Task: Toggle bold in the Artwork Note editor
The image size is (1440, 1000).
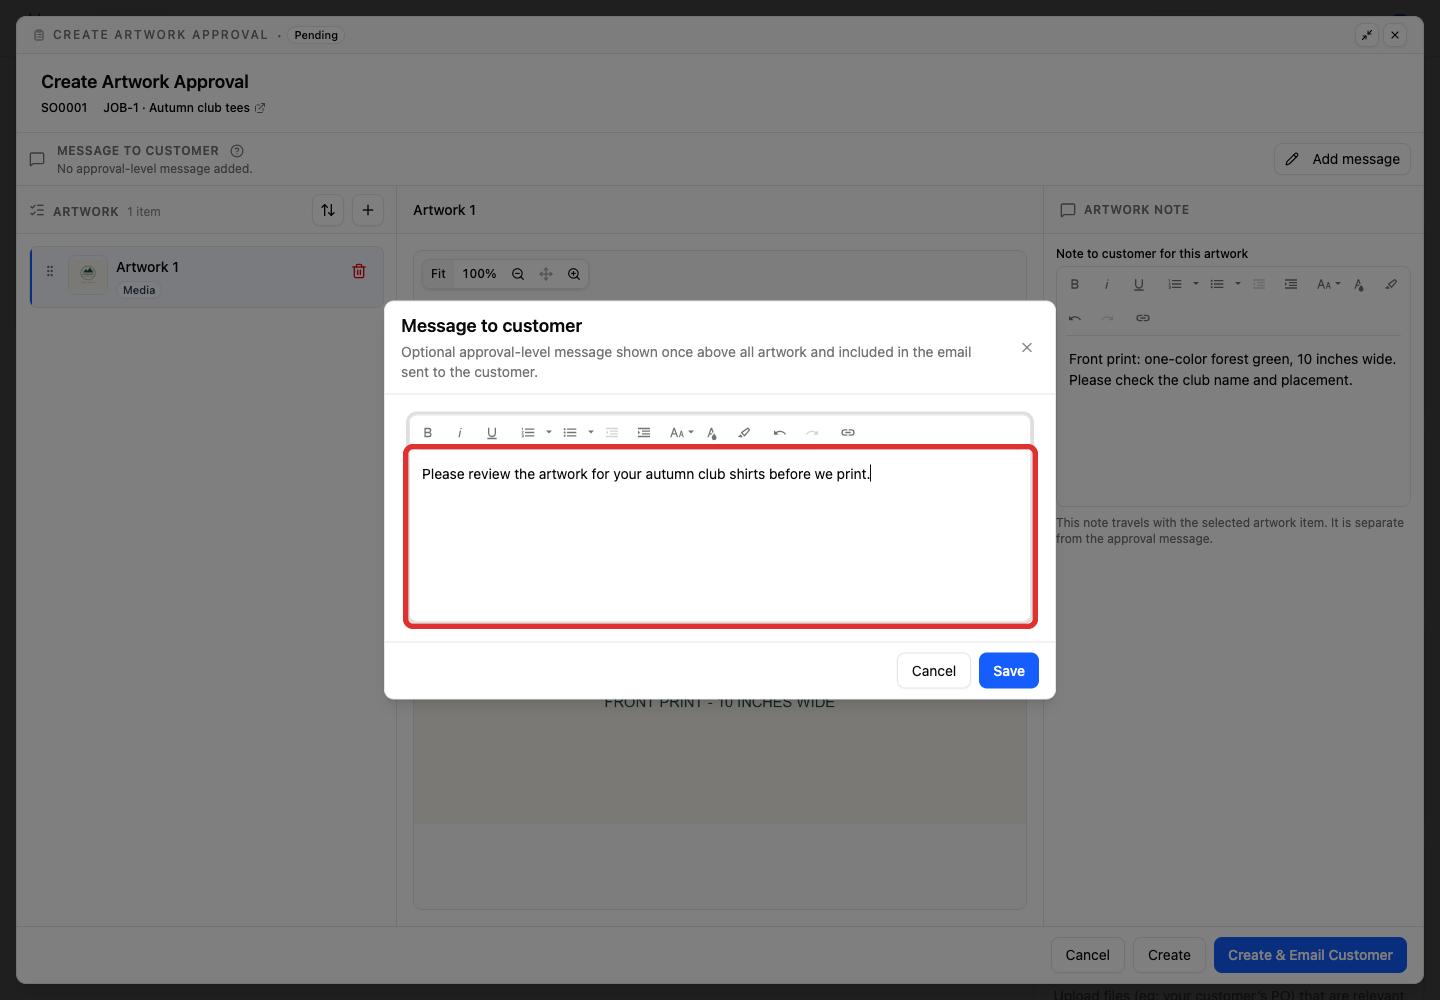Action: coord(1075,285)
